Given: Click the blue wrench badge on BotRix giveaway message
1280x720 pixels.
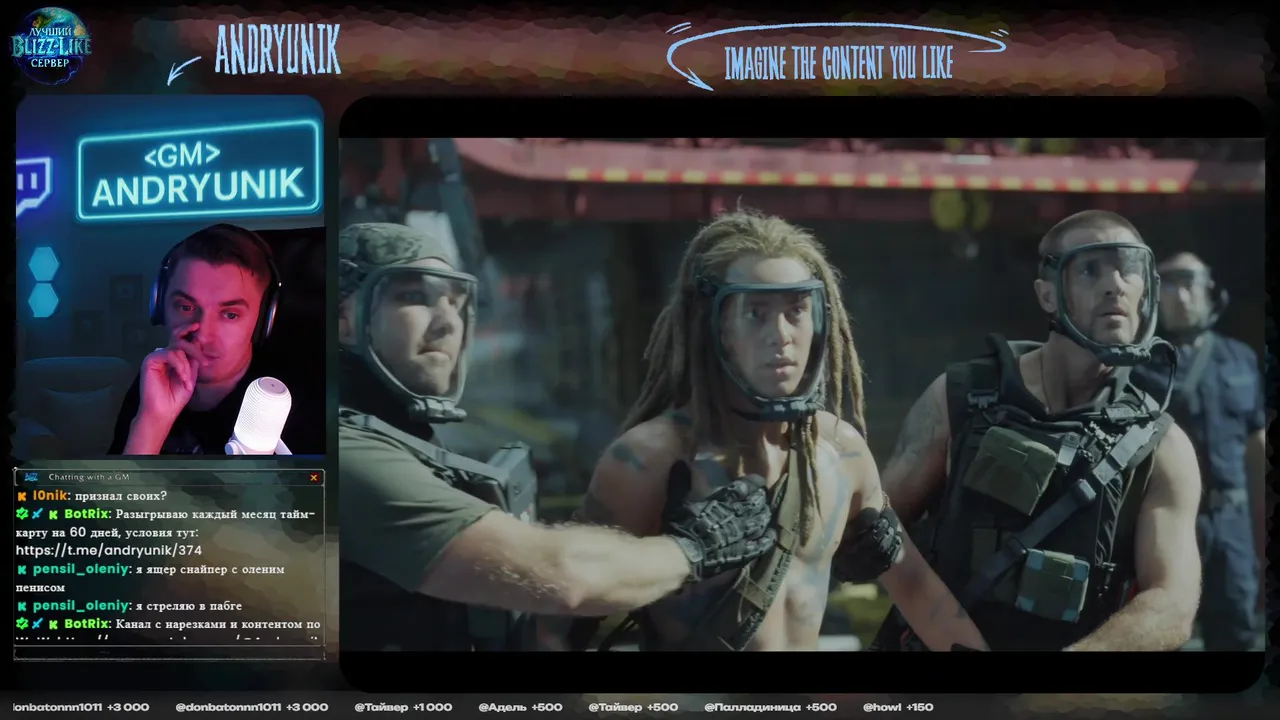Looking at the screenshot, I should coord(37,514).
